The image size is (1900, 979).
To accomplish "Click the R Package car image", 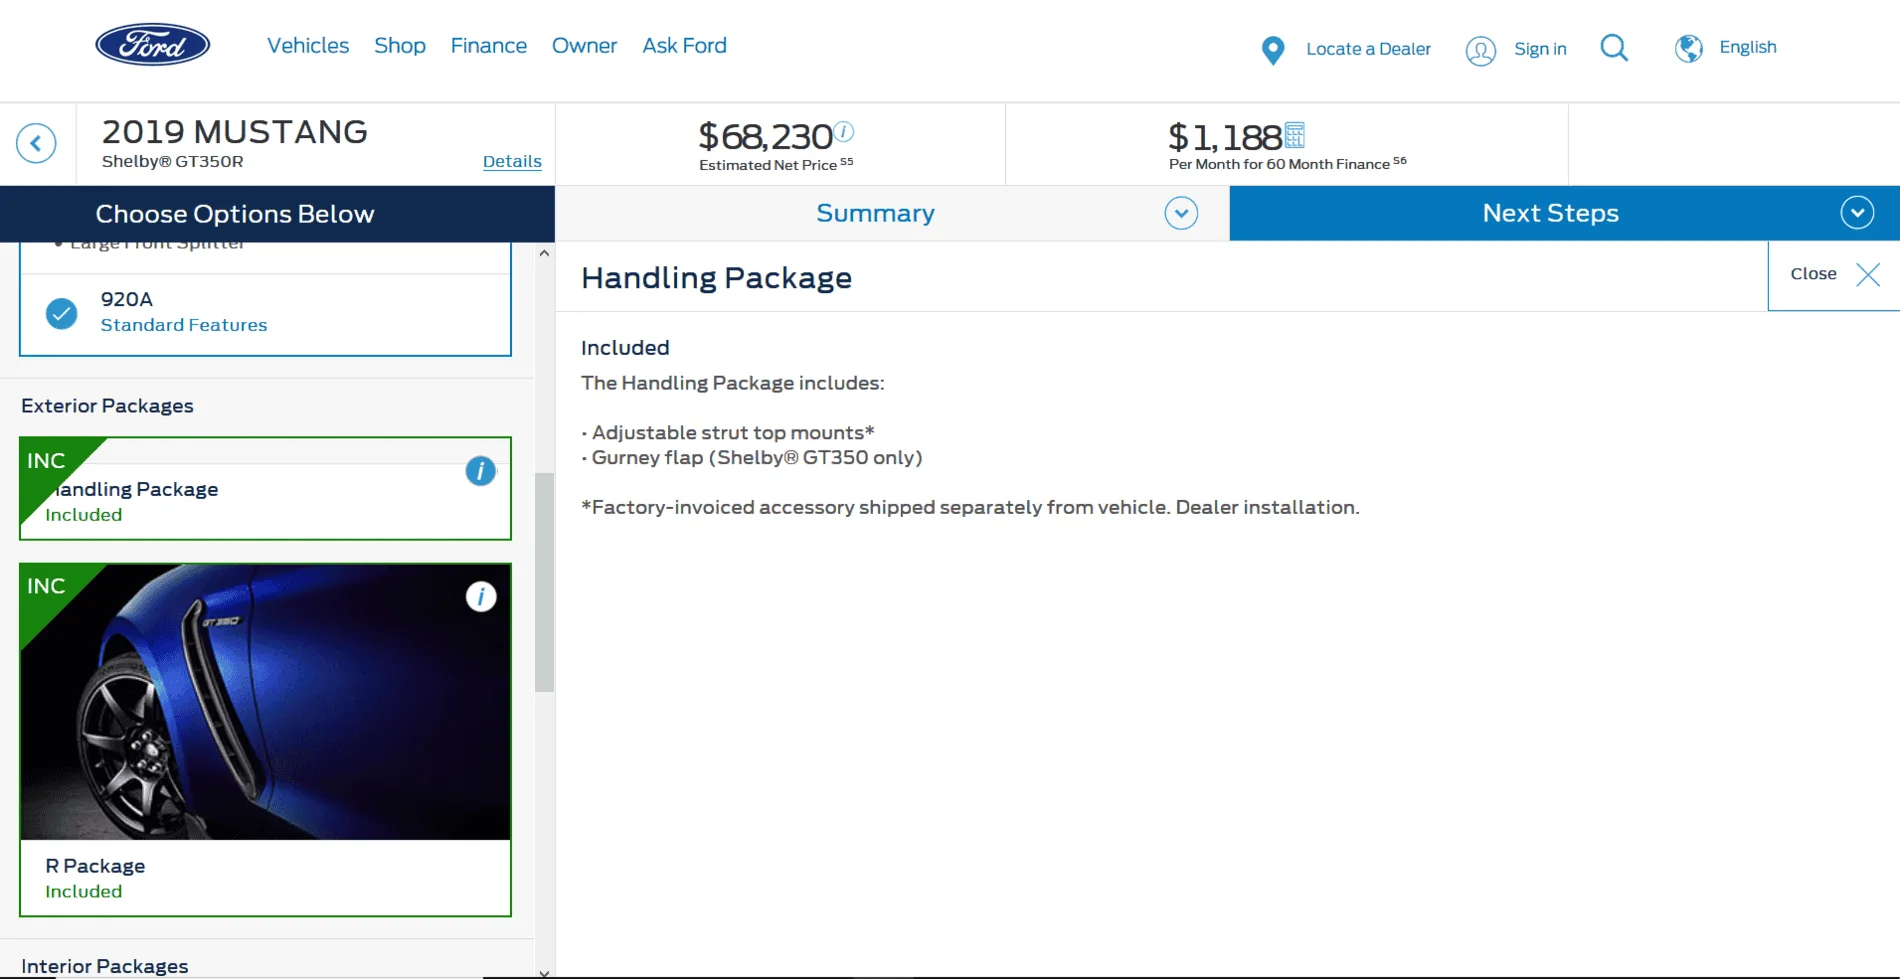I will 266,702.
